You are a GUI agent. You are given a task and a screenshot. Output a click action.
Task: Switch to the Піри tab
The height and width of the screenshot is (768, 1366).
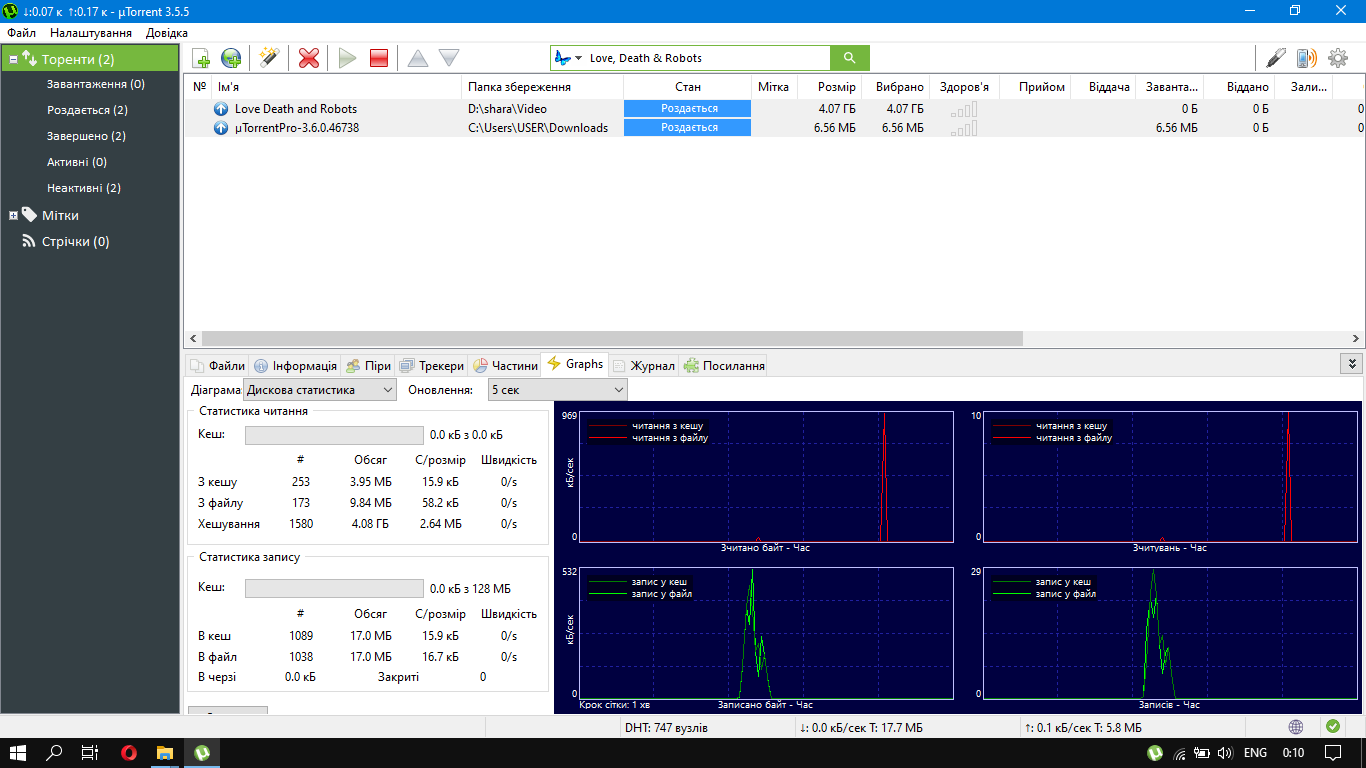coord(367,365)
